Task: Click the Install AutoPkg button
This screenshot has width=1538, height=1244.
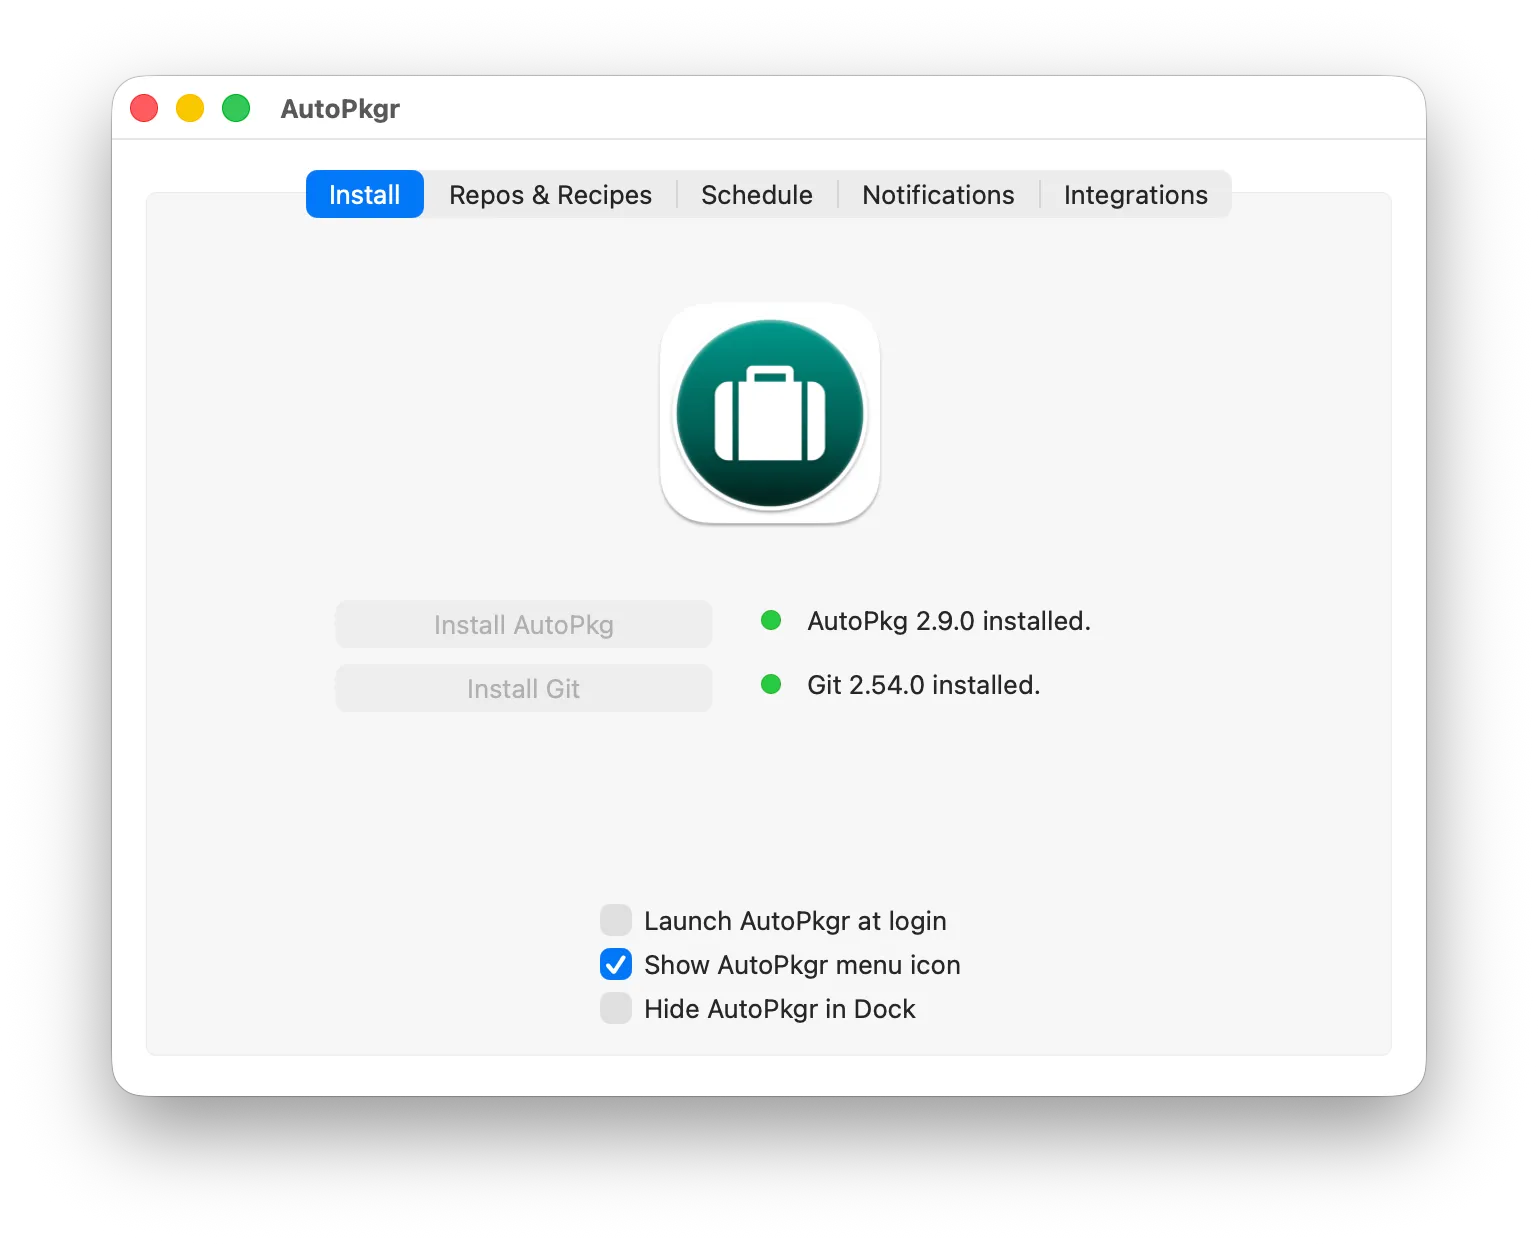Action: pyautogui.click(x=524, y=624)
